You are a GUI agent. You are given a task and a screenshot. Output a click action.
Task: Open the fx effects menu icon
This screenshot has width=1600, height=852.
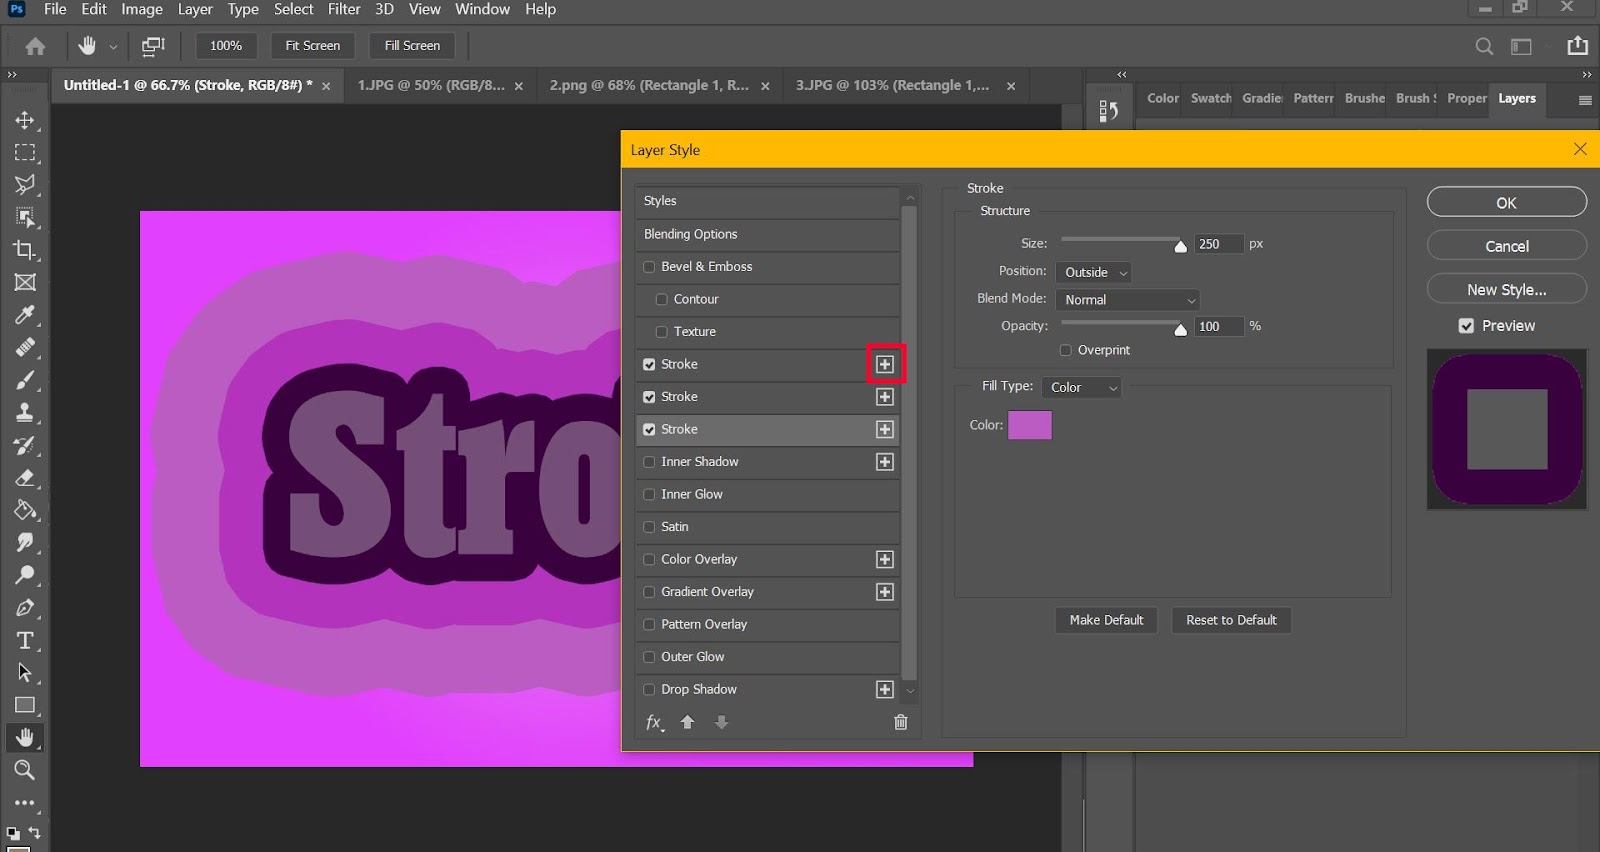pyautogui.click(x=654, y=722)
